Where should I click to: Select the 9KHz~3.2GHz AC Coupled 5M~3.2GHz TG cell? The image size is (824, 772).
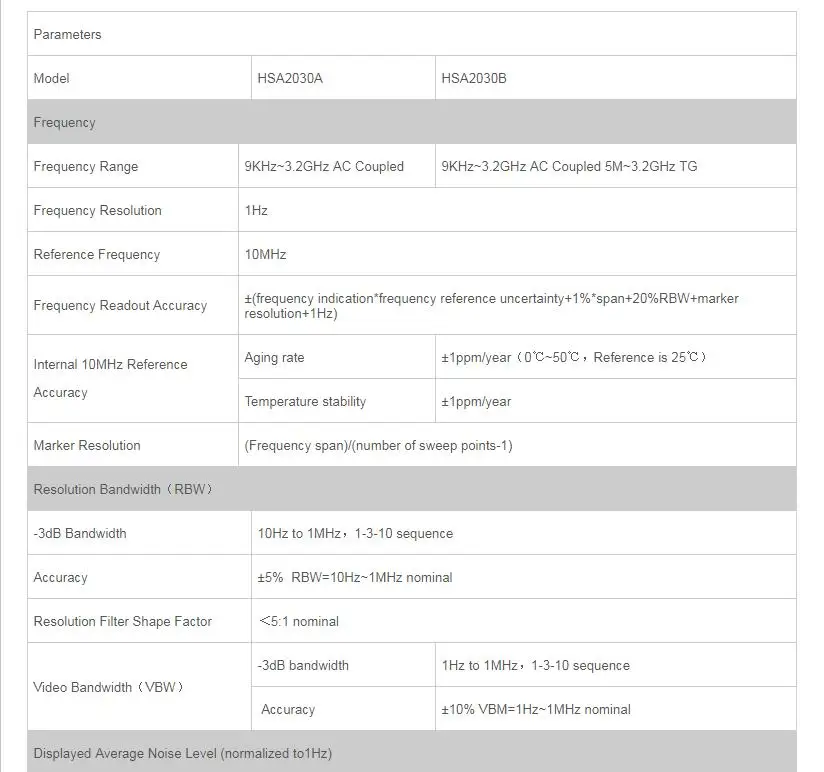(x=616, y=166)
